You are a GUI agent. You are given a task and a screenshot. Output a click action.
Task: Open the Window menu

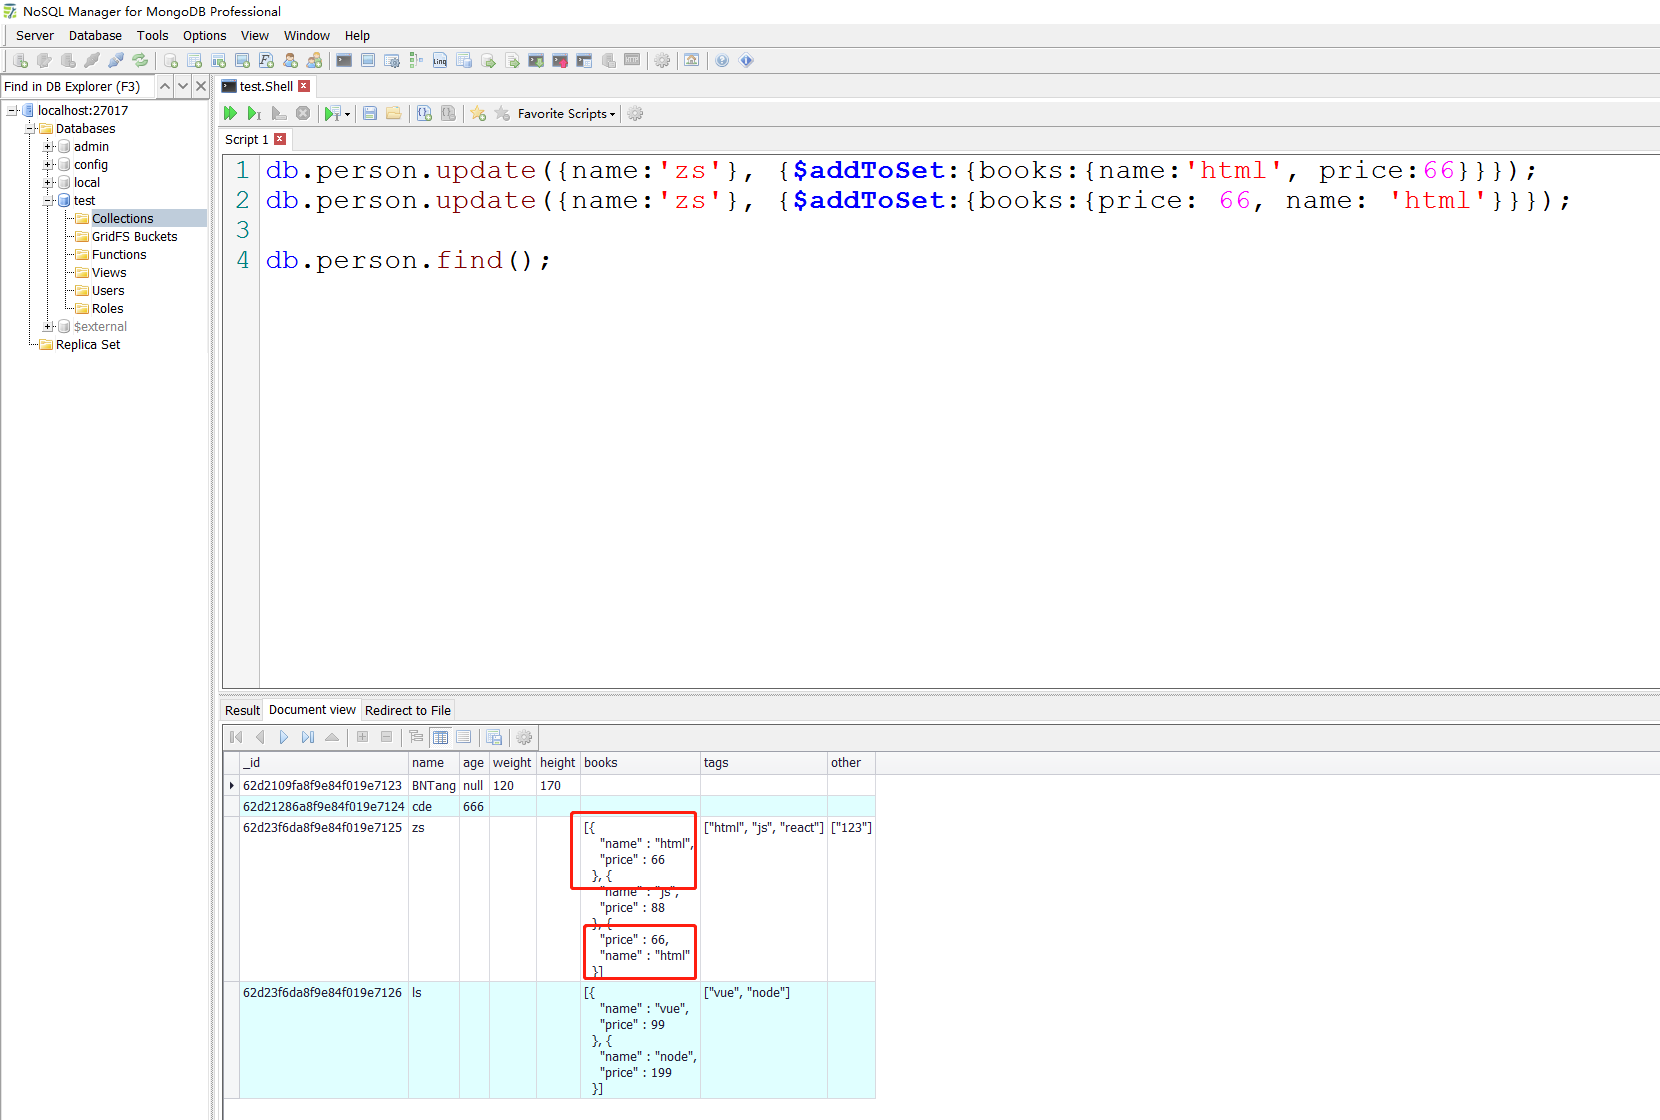pos(306,36)
